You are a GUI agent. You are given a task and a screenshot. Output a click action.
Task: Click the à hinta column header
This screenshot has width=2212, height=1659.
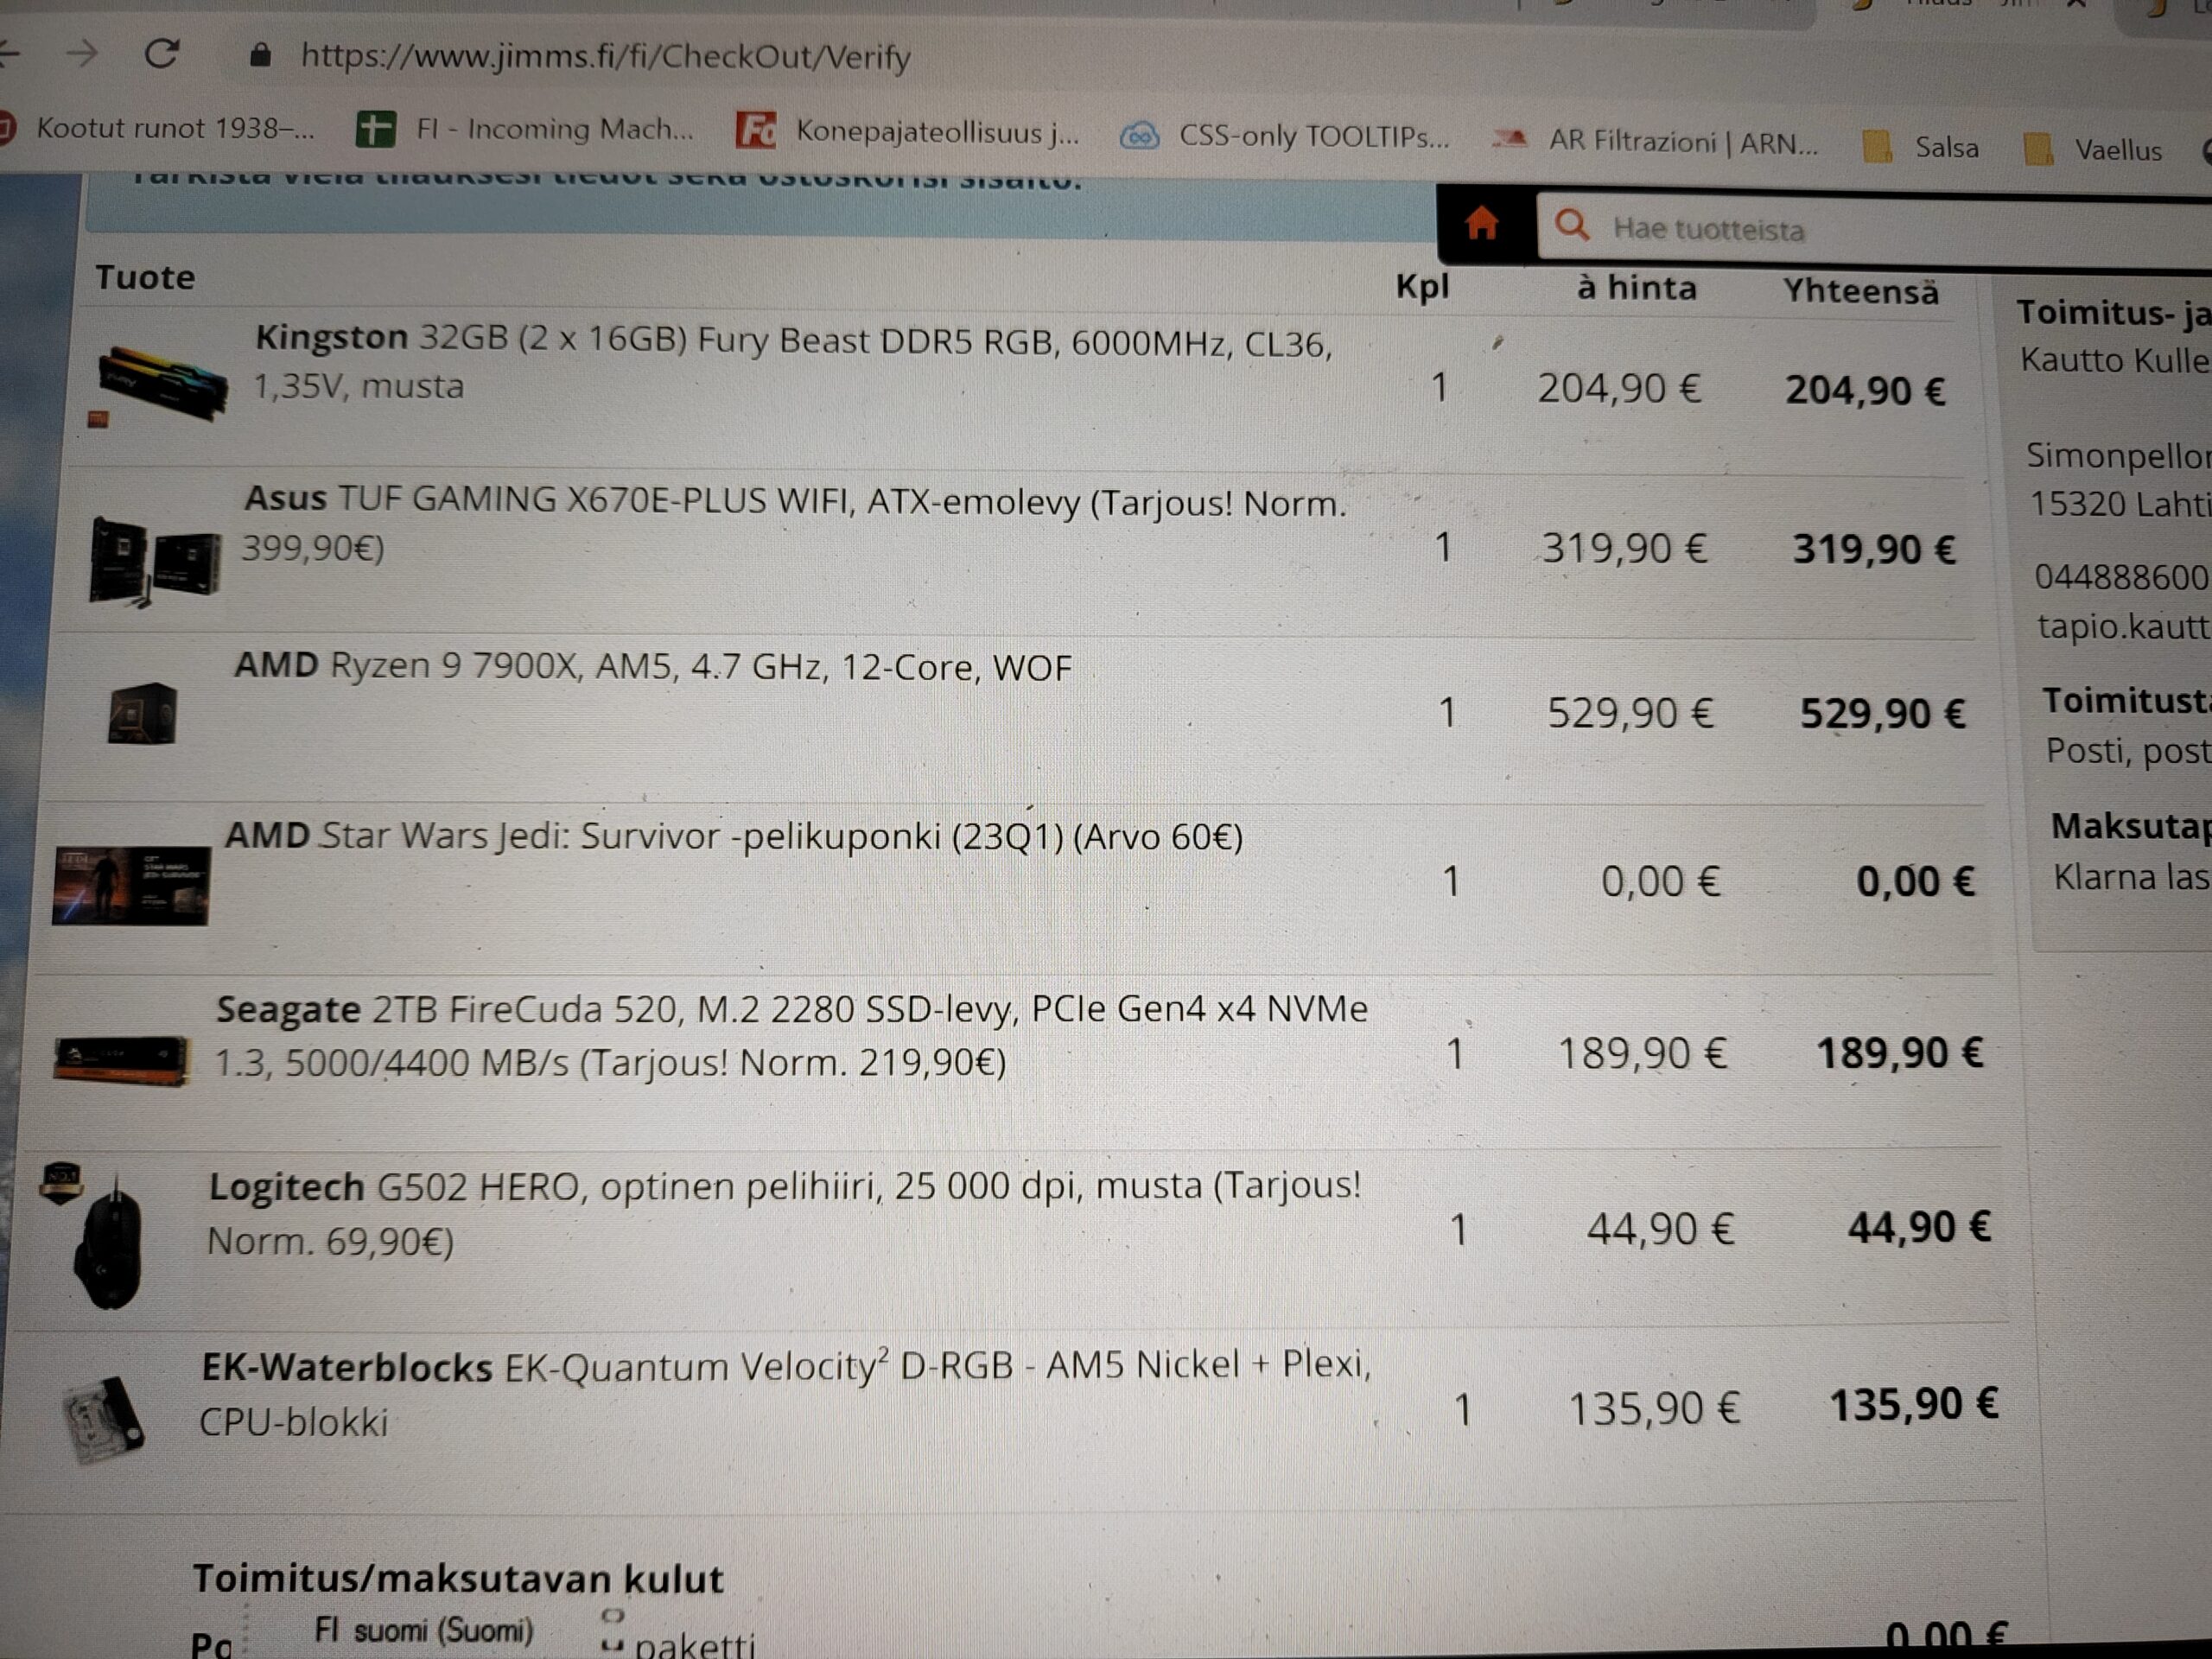(x=1637, y=288)
